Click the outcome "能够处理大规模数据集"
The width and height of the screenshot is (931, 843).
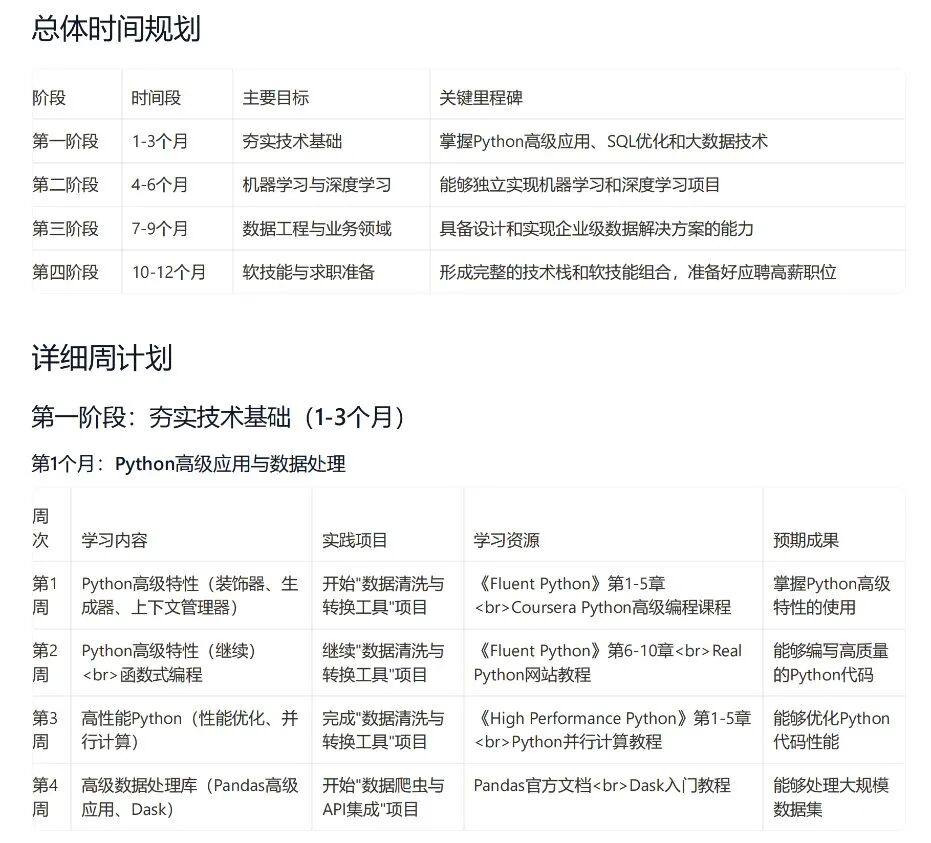831,797
